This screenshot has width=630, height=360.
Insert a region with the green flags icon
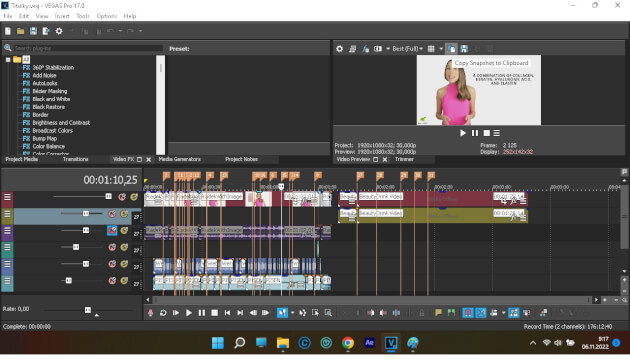click(451, 313)
